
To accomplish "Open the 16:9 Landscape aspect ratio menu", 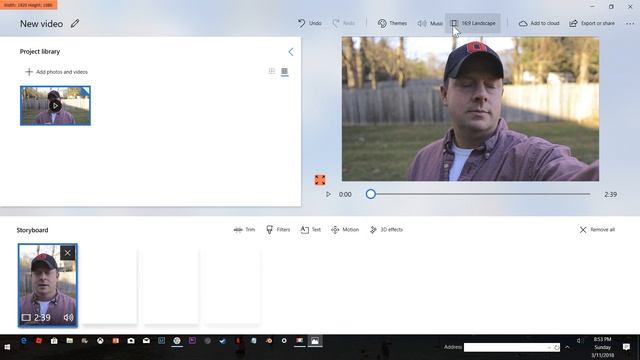I will coord(473,23).
